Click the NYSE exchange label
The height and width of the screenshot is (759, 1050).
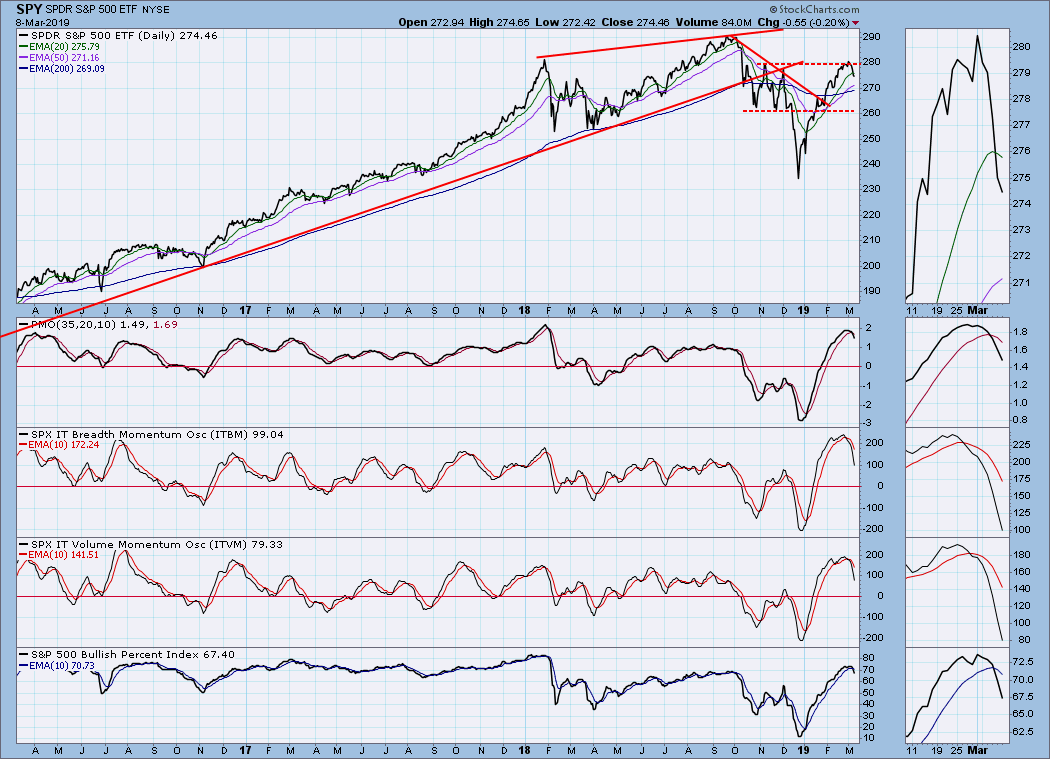click(157, 10)
